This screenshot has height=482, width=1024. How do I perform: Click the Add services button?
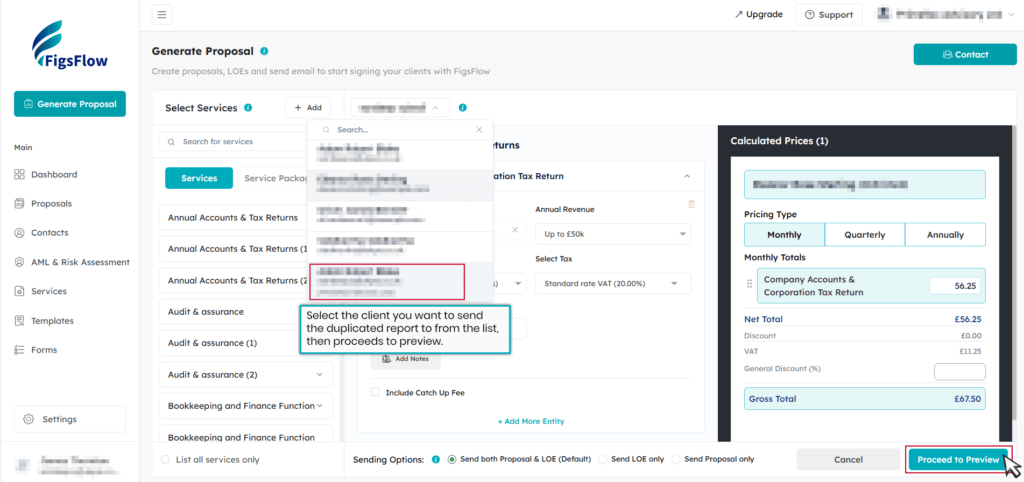pyautogui.click(x=308, y=108)
